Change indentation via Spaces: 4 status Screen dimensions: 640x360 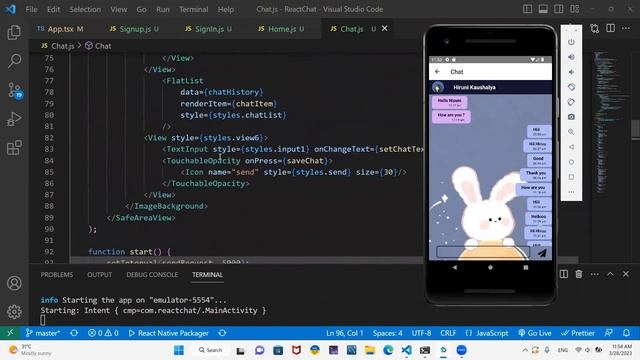(x=387, y=333)
